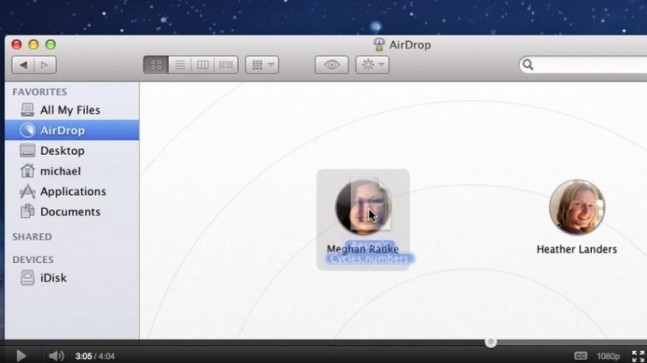This screenshot has width=647, height=363.
Task: Click the iDisk drive icon
Action: click(27, 278)
